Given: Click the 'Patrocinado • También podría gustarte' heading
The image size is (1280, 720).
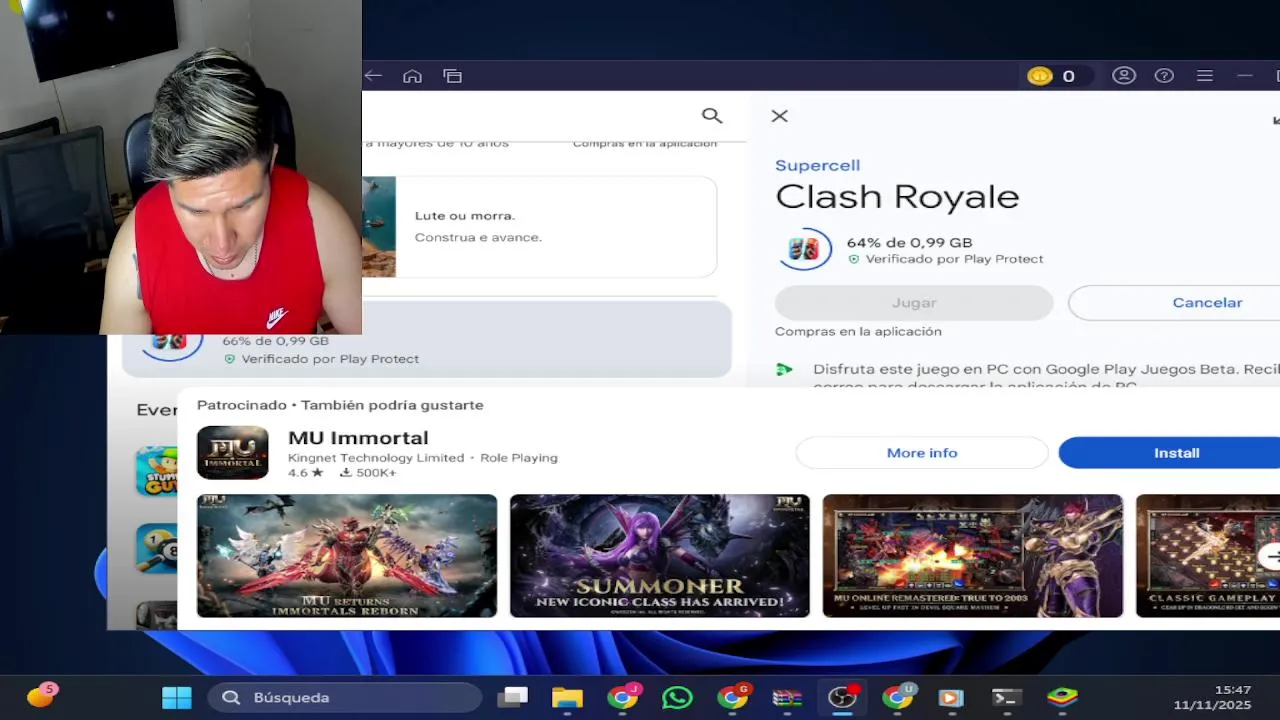Looking at the screenshot, I should tap(340, 405).
